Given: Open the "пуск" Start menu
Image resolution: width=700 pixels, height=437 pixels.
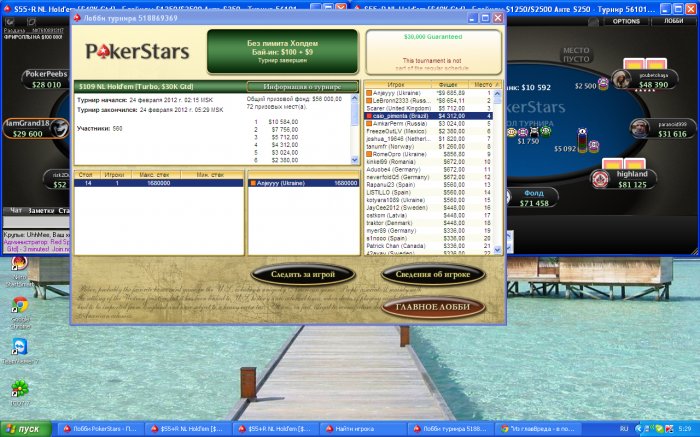Looking at the screenshot, I should (26, 429).
